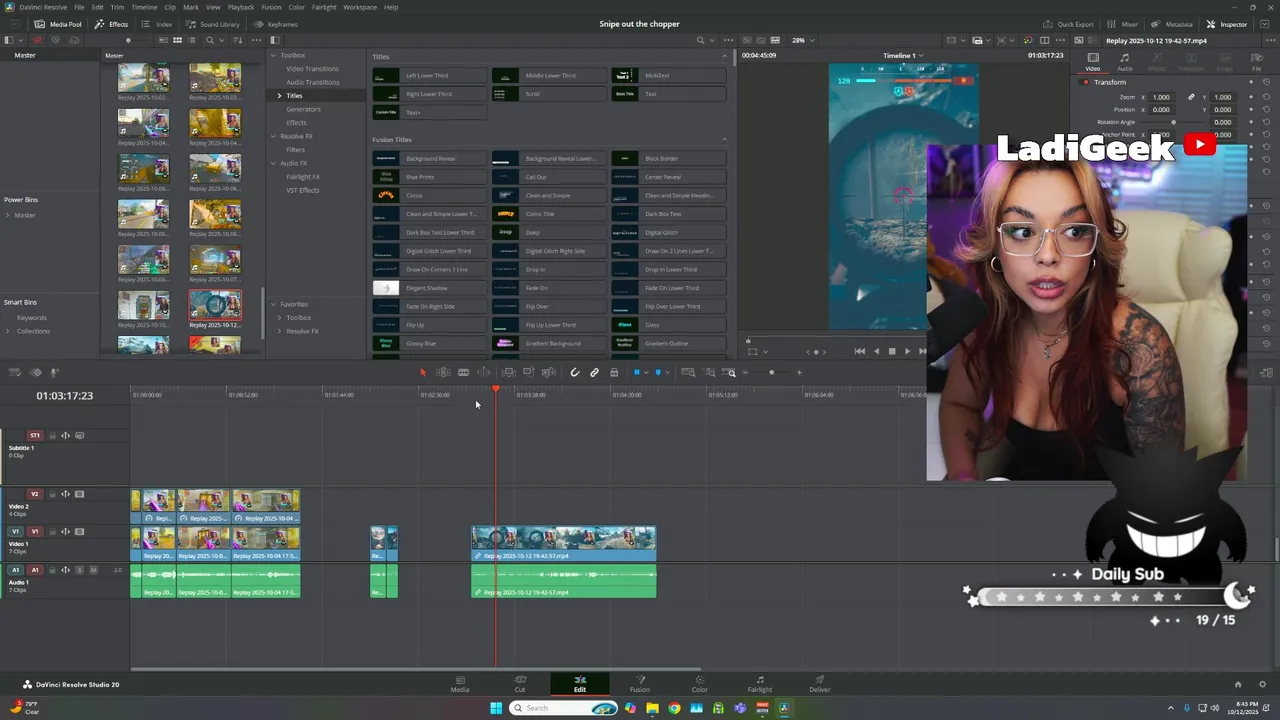
Task: Toggle the Snapping magnet icon
Action: click(575, 372)
